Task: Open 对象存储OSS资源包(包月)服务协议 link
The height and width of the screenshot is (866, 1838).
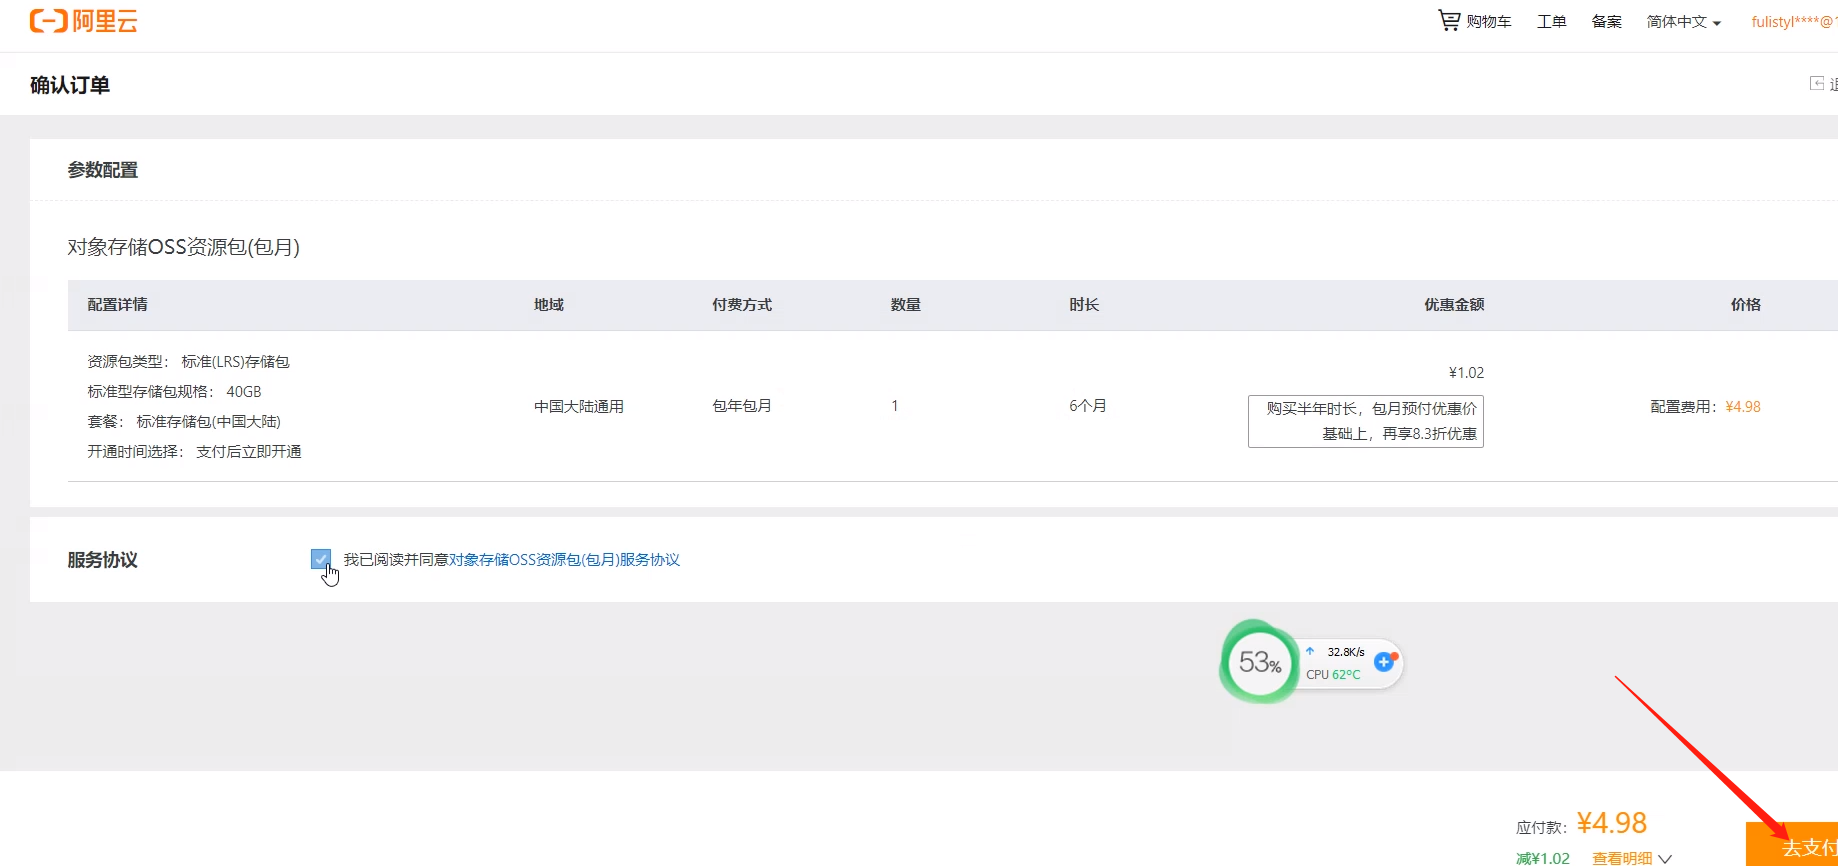Action: pyautogui.click(x=564, y=559)
